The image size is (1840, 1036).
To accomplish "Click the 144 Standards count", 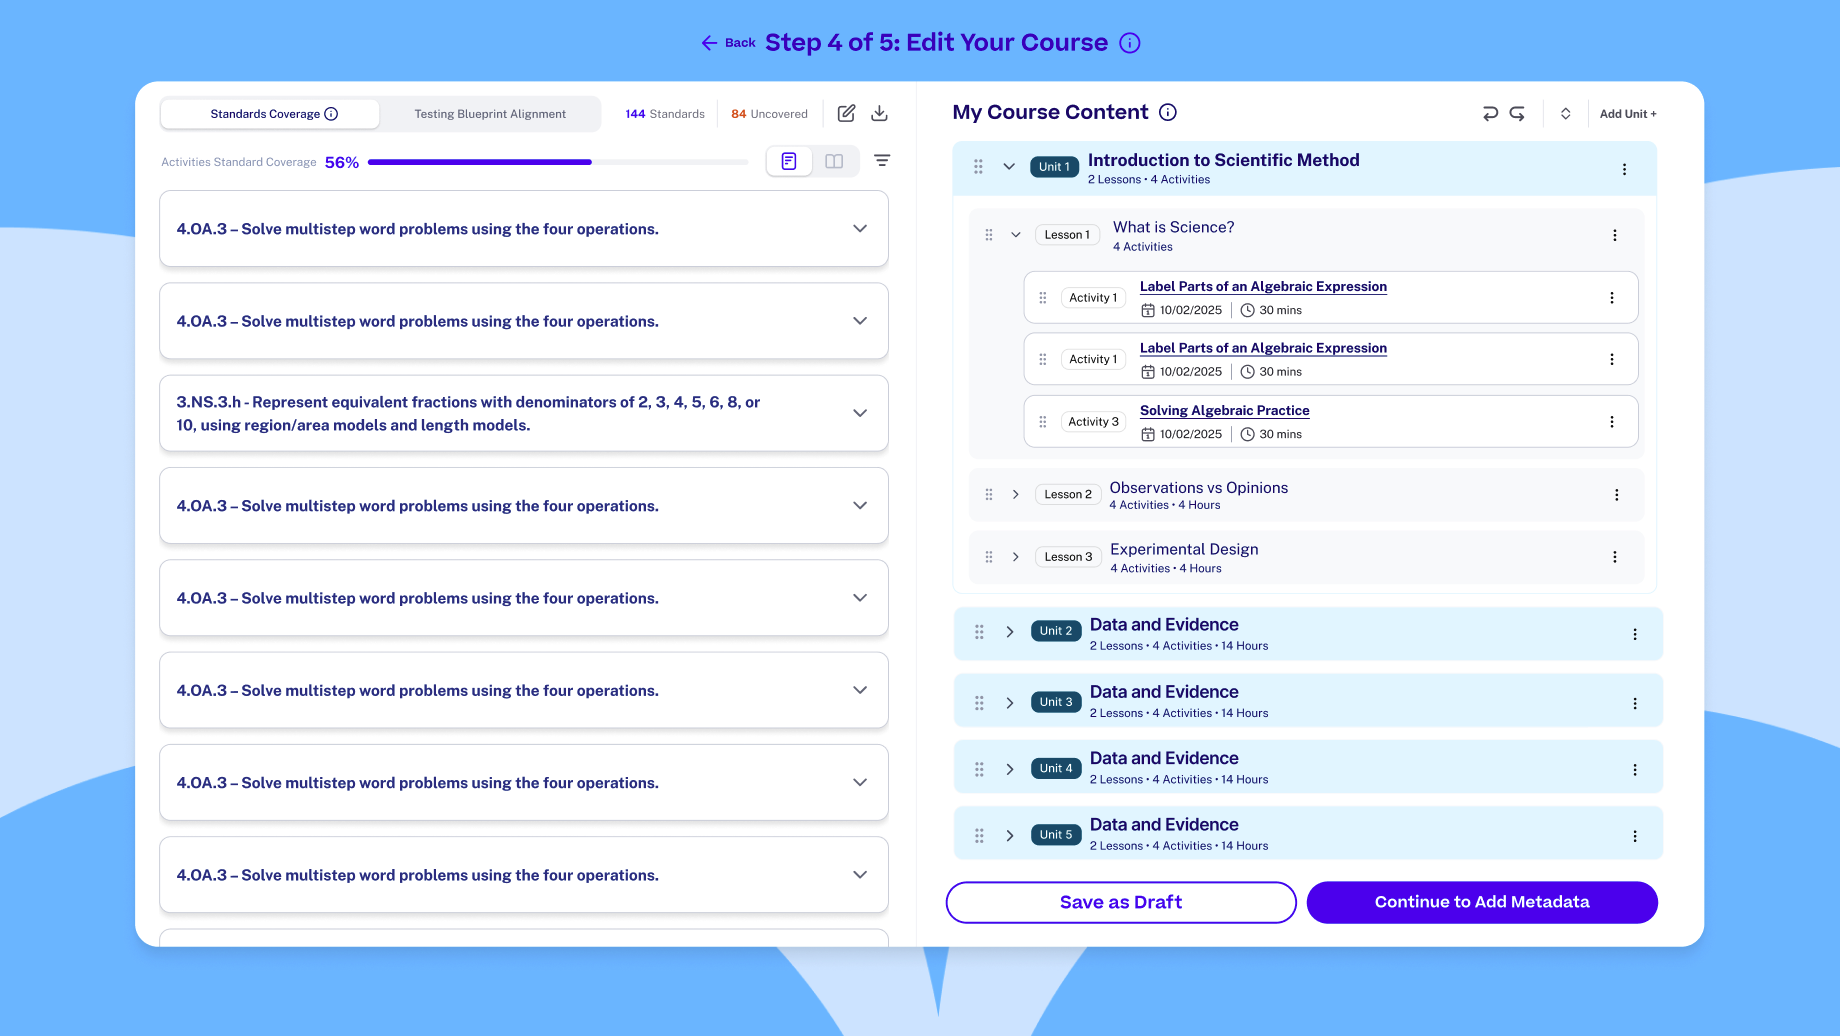I will [x=665, y=114].
